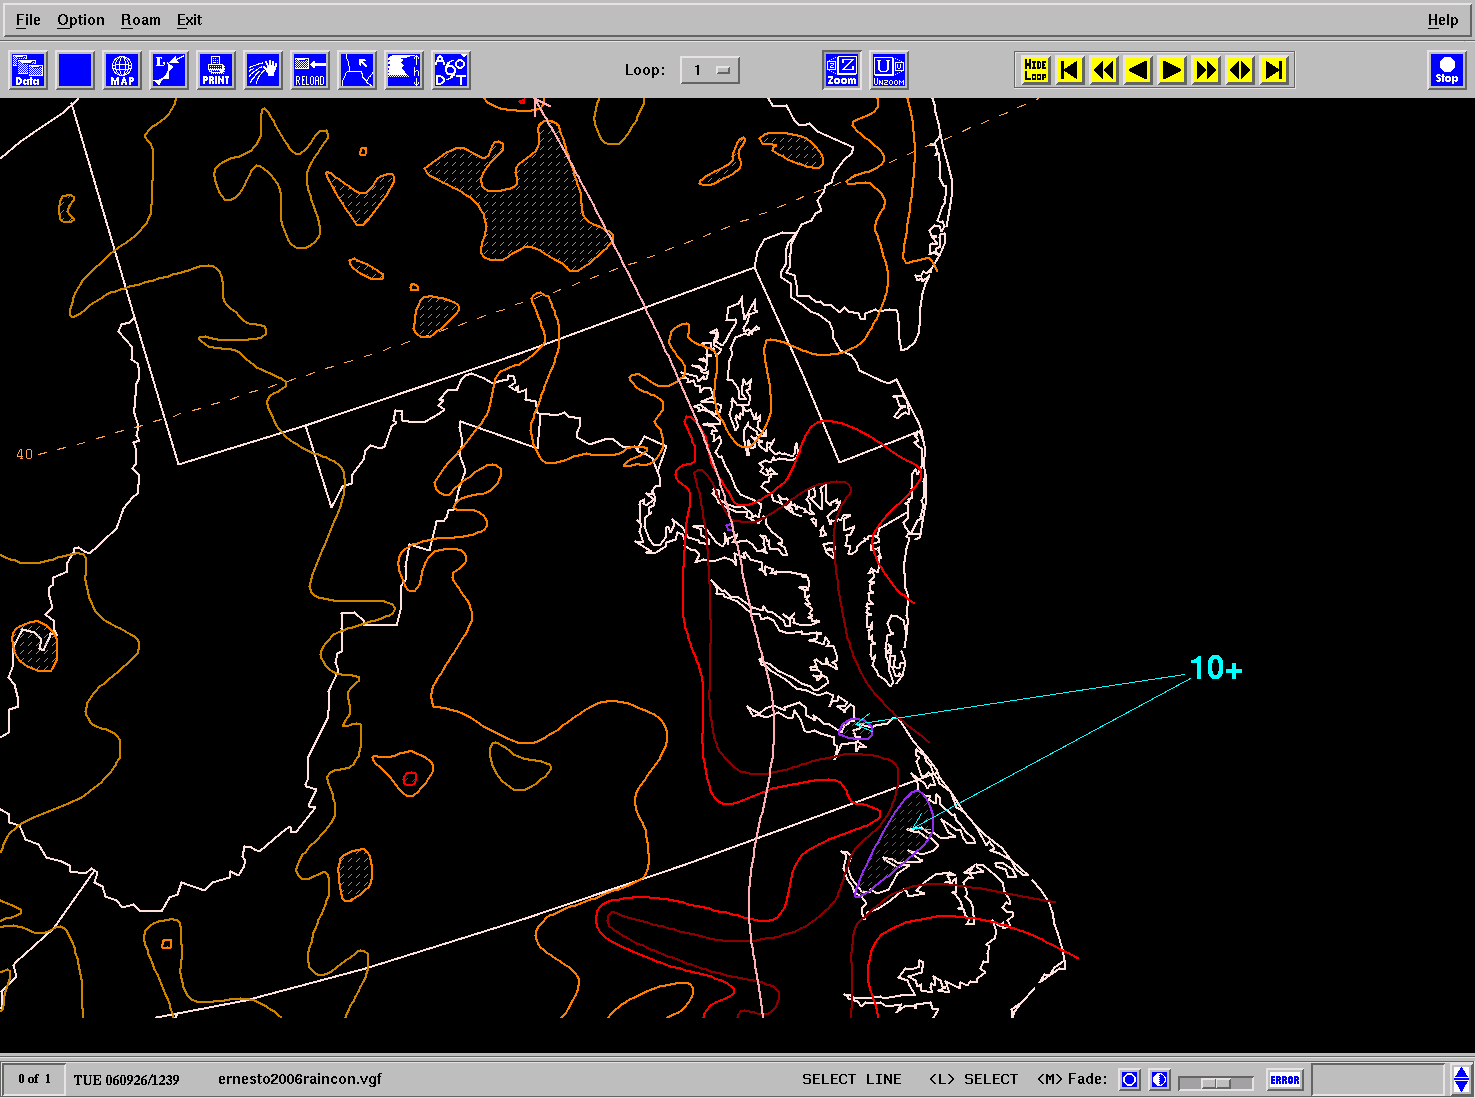The image size is (1475, 1098).
Task: Click the '0 of 1' frame counter
Action: [35, 1079]
